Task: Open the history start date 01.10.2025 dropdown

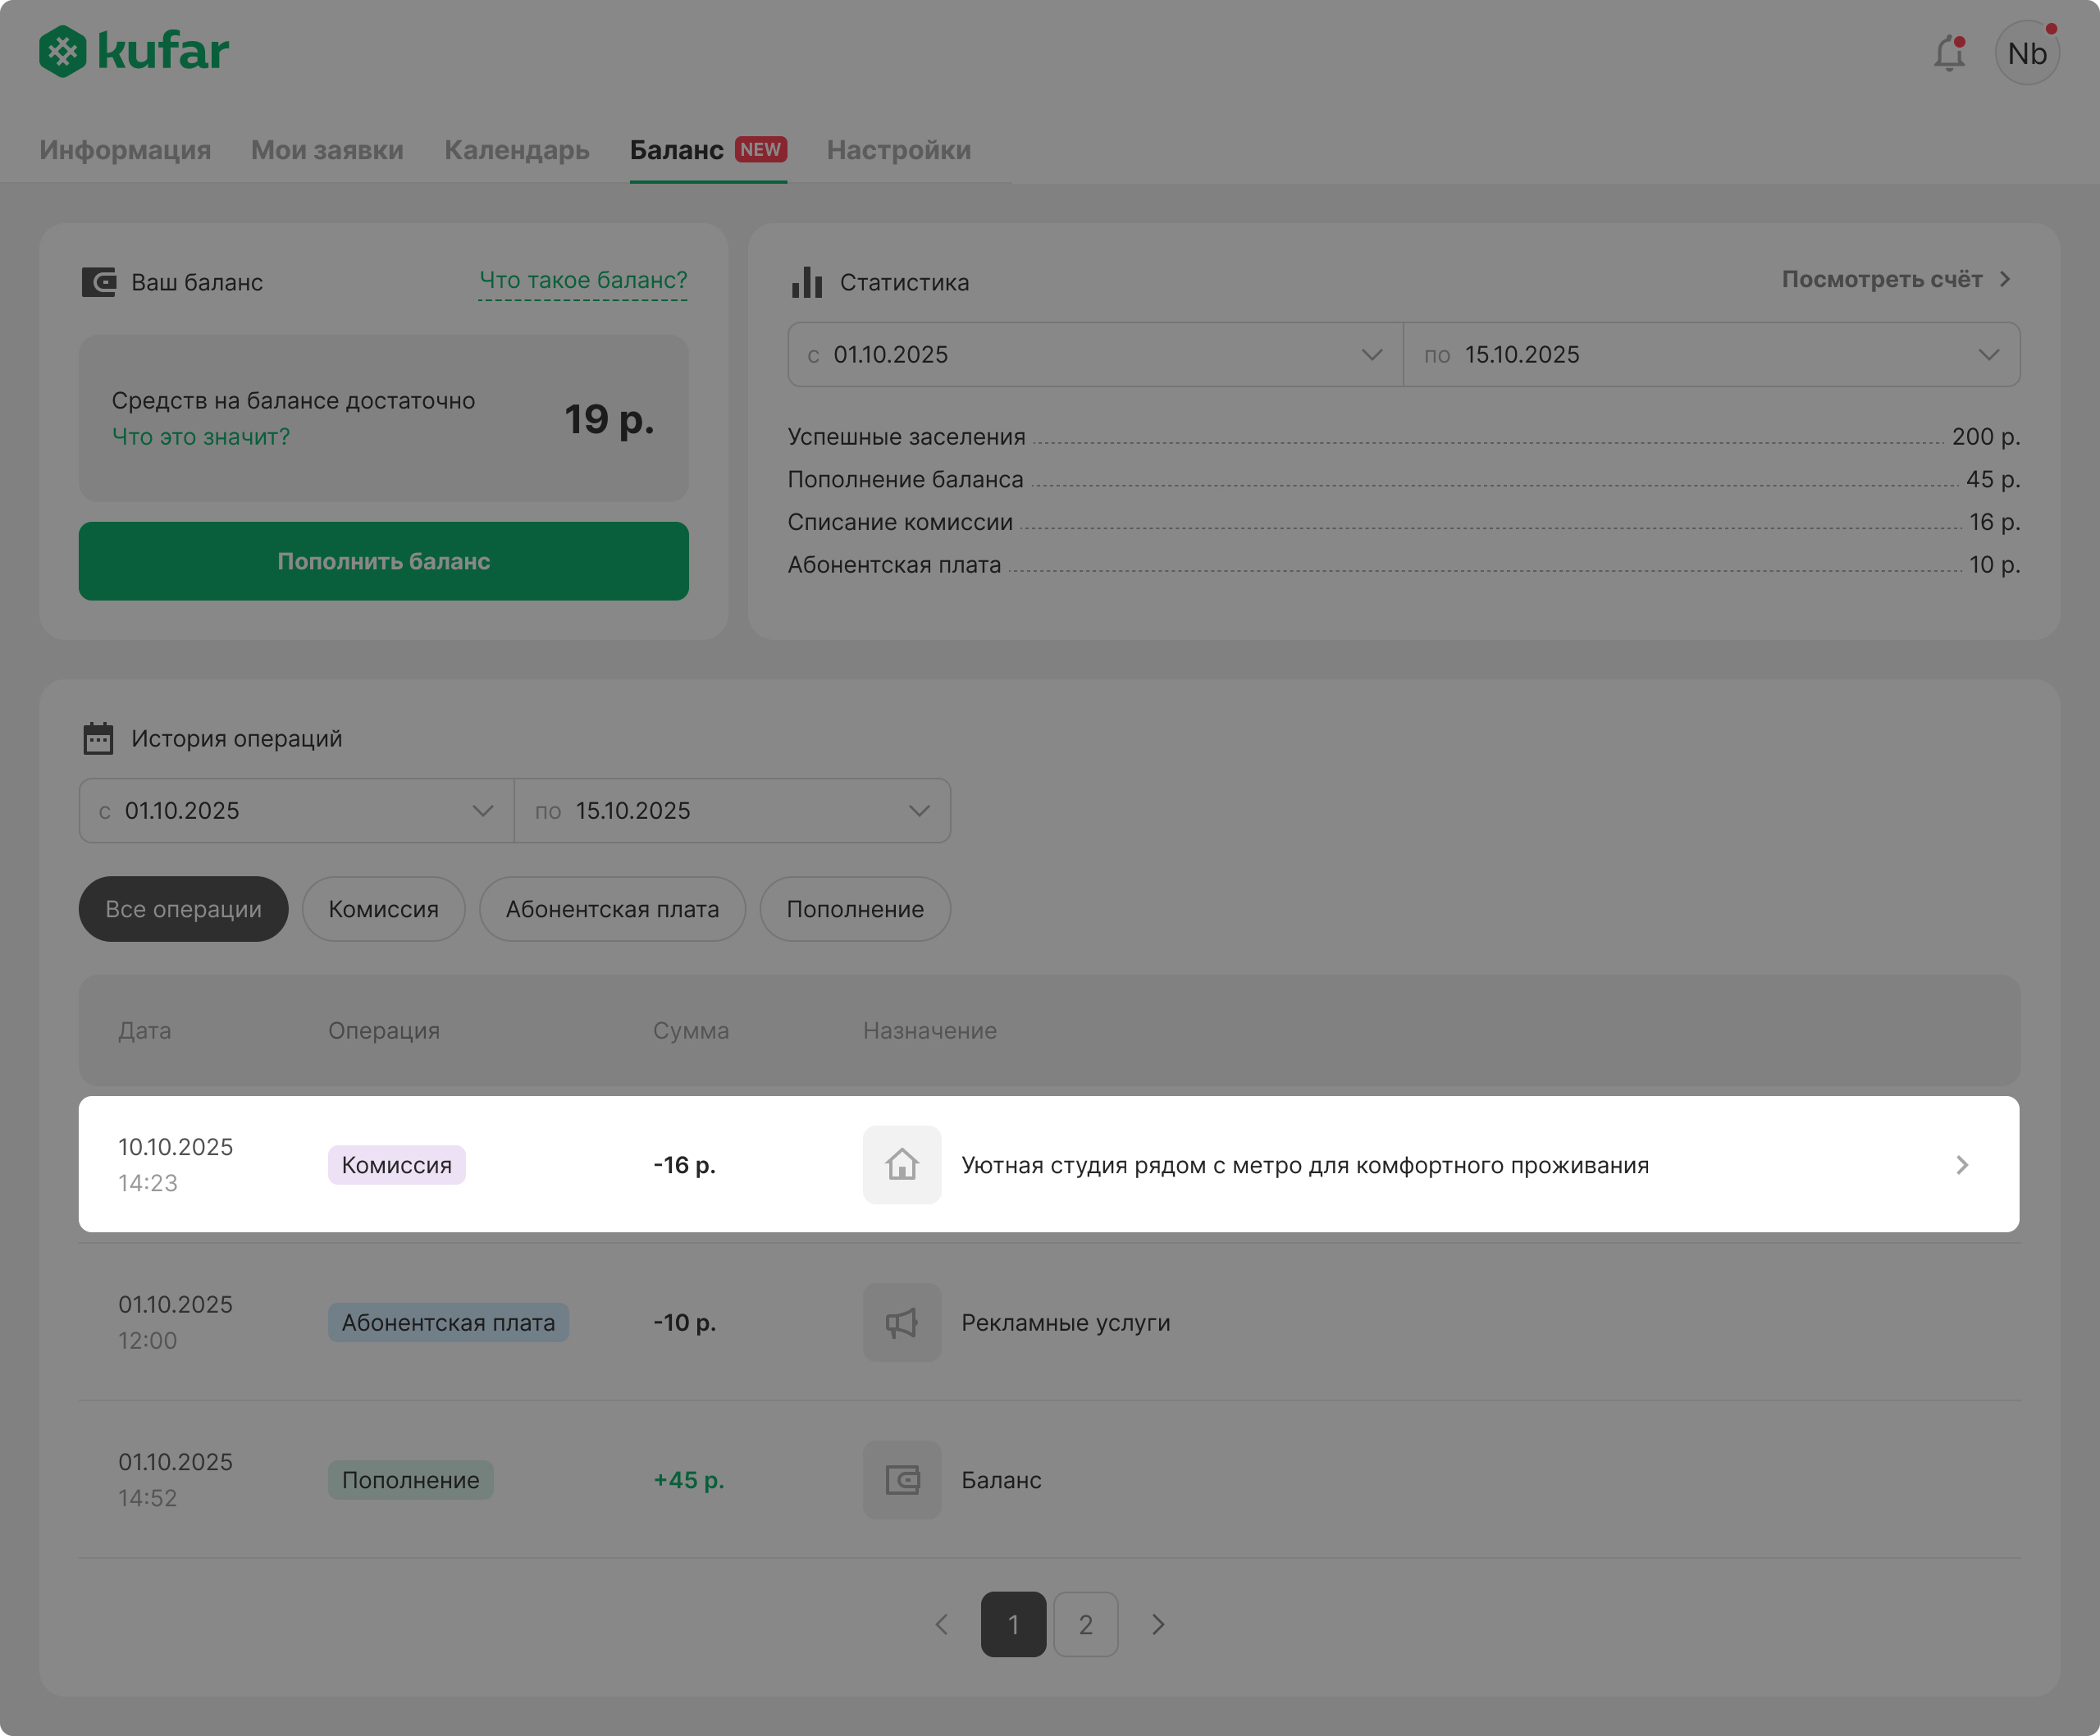Action: point(297,811)
